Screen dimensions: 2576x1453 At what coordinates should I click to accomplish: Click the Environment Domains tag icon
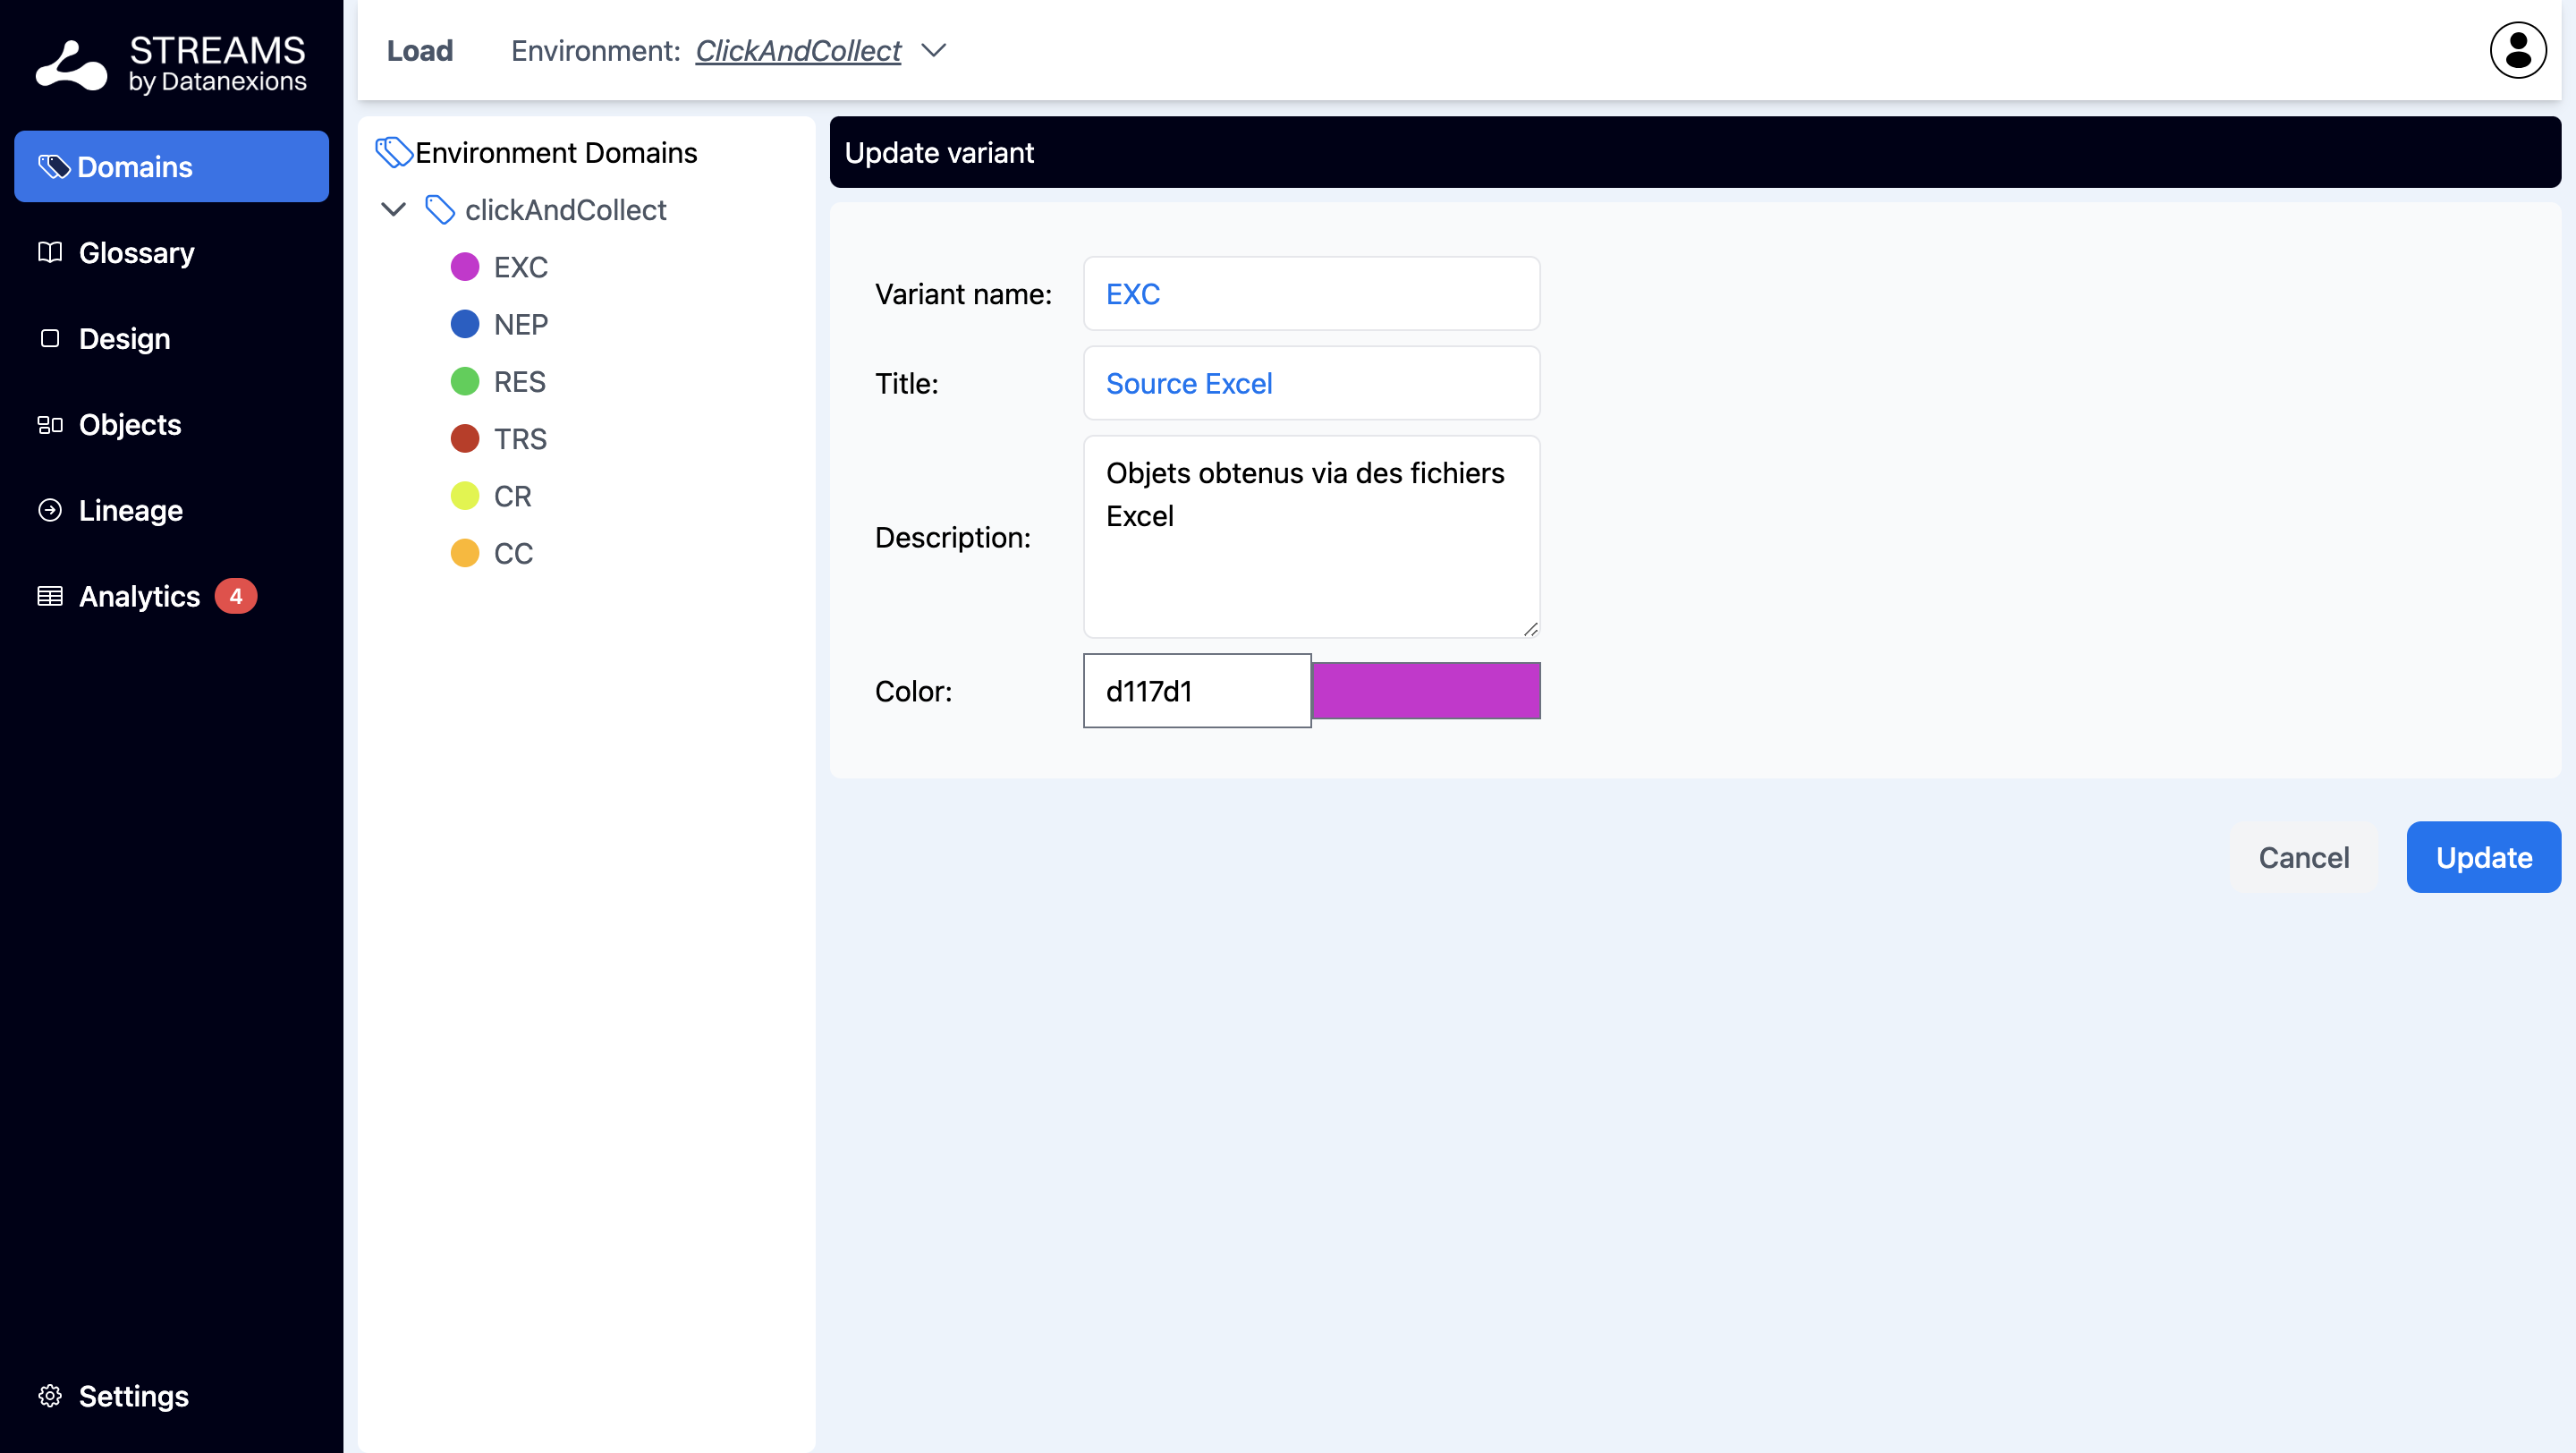click(x=393, y=153)
